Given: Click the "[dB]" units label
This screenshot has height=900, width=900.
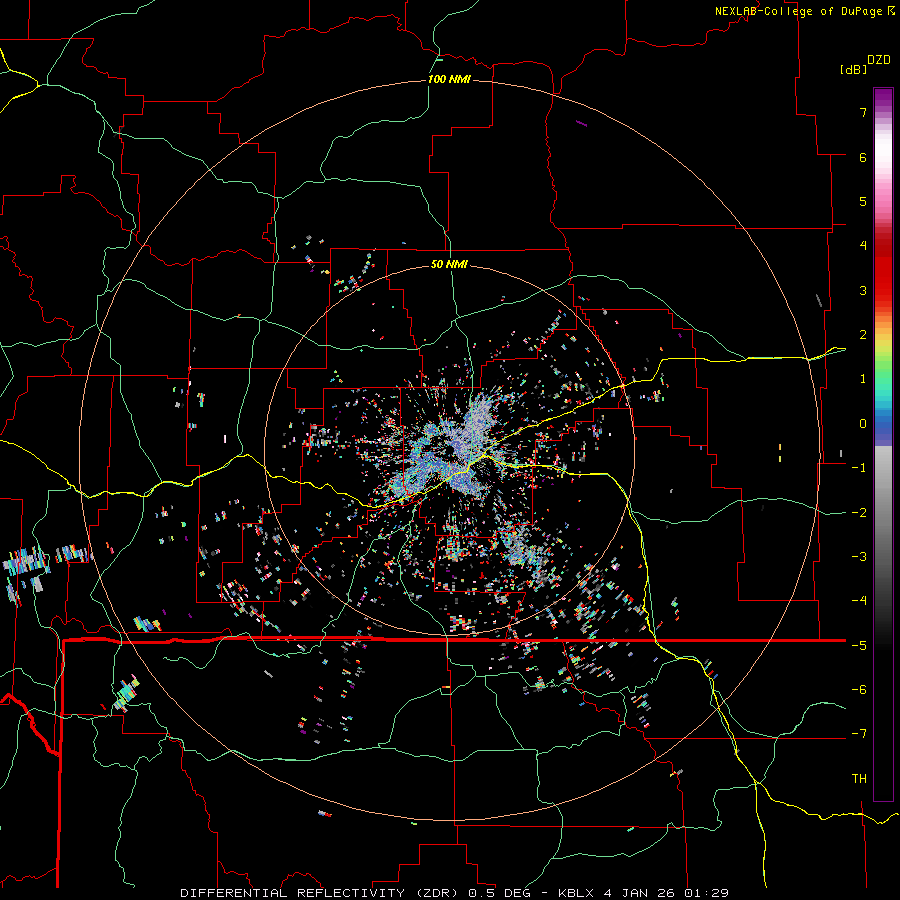Looking at the screenshot, I should click(x=854, y=70).
